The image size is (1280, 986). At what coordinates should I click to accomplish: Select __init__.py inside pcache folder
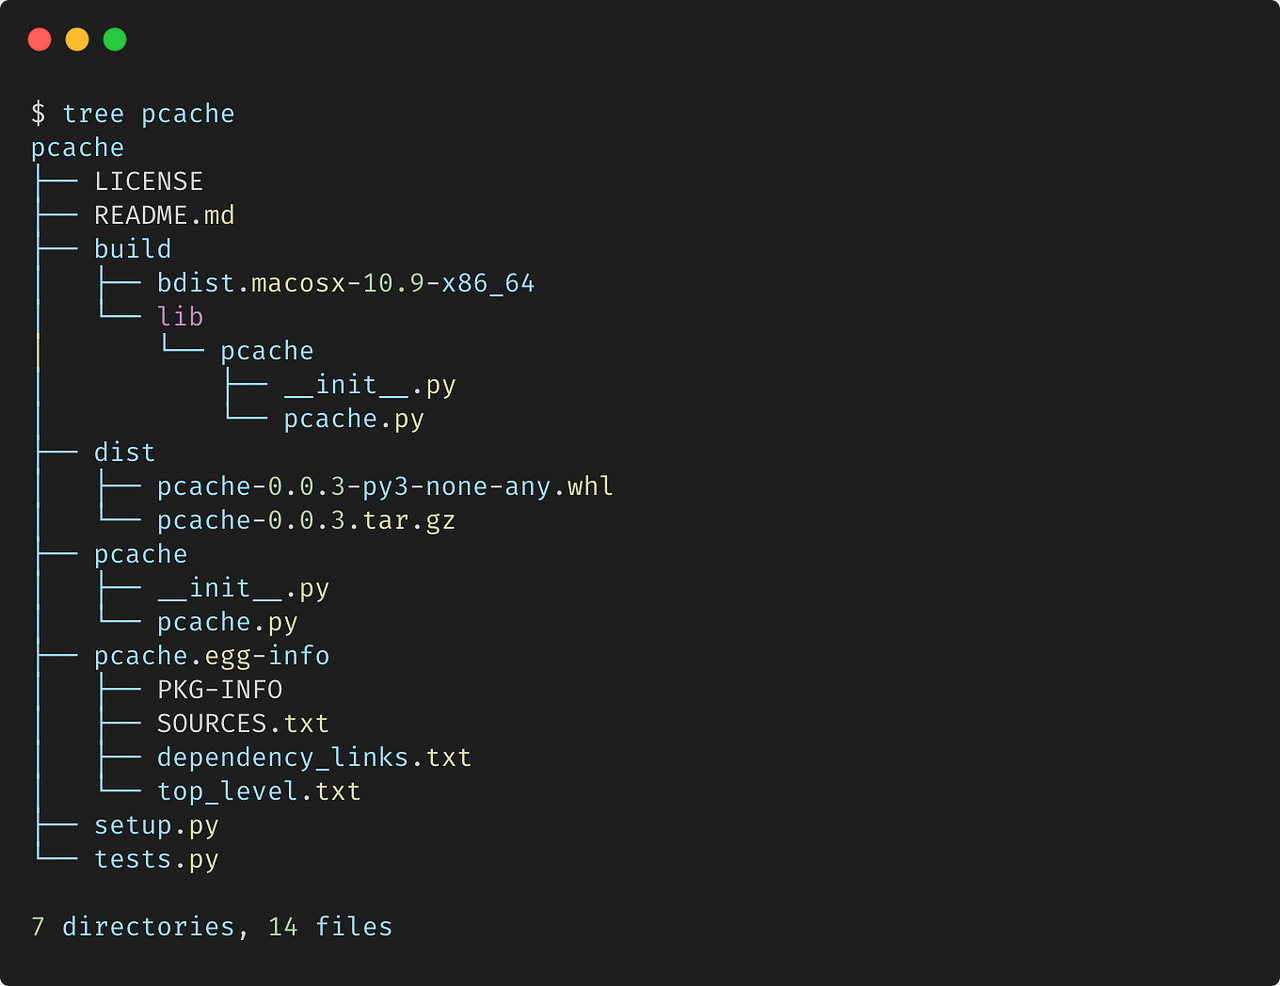pos(242,587)
